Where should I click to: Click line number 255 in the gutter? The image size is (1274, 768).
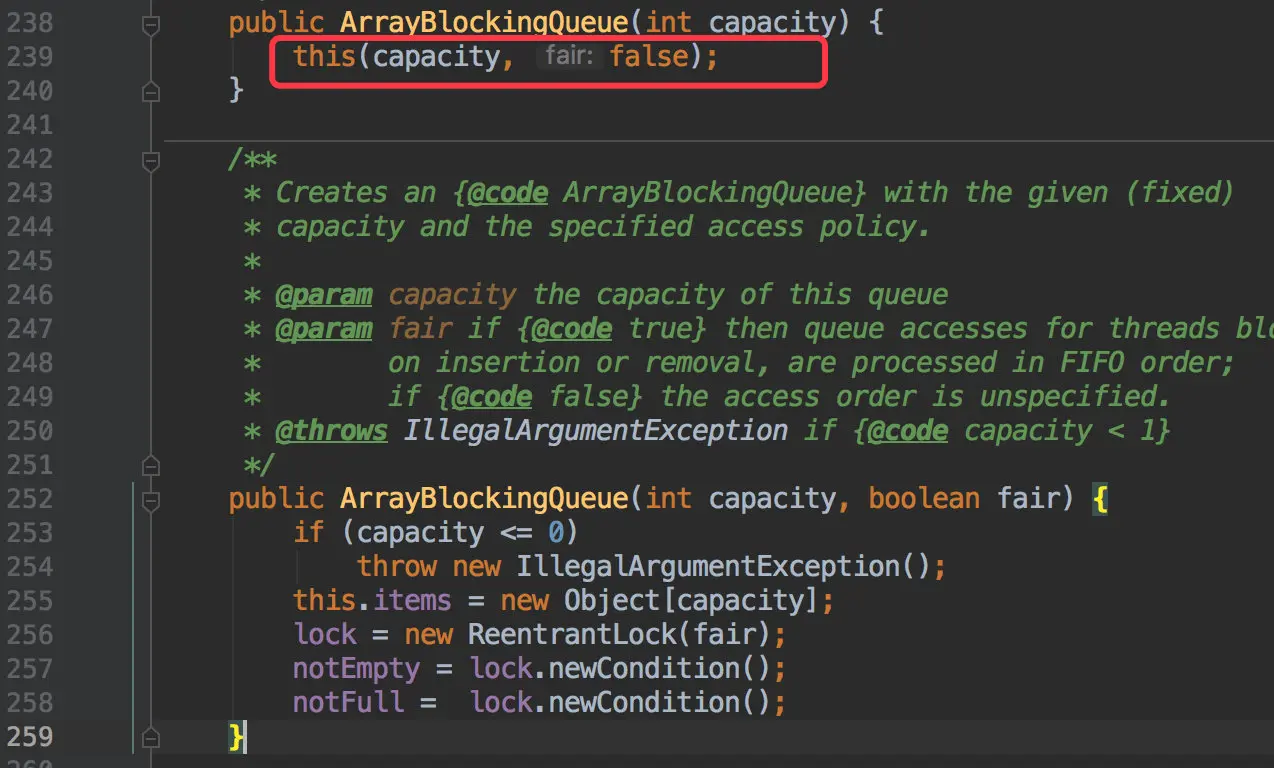(30, 600)
